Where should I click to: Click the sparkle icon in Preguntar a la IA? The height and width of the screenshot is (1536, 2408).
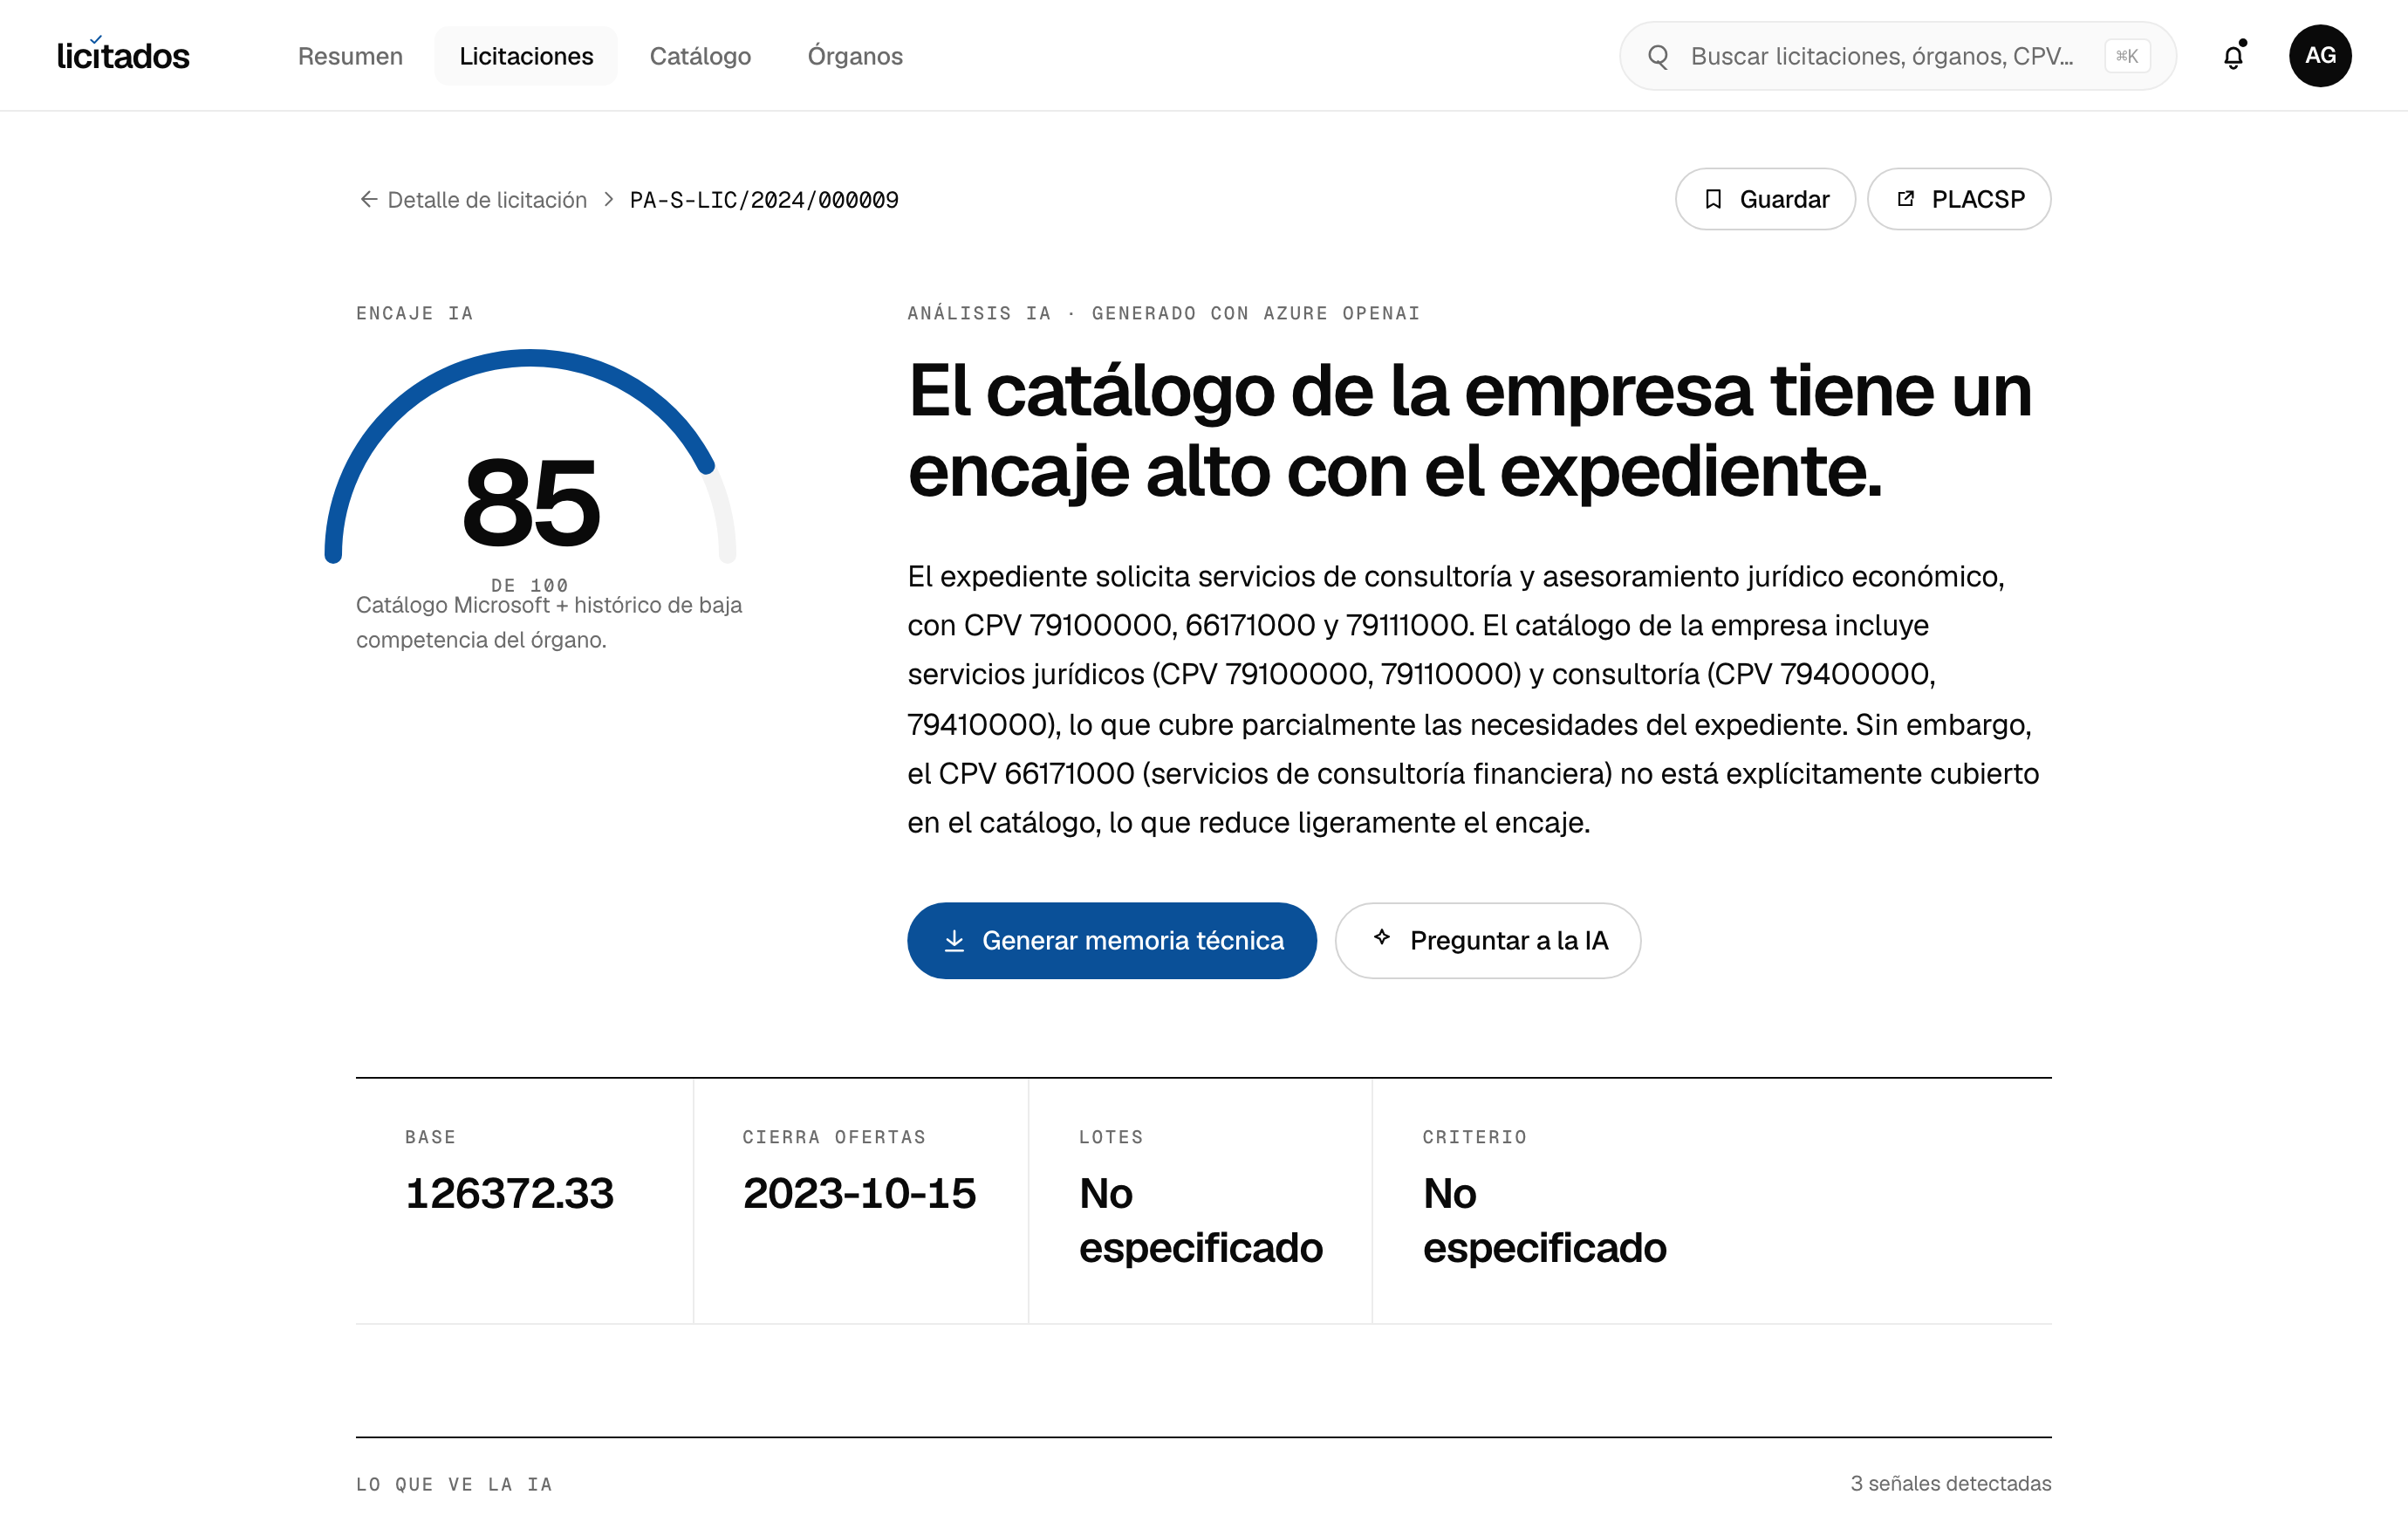click(x=1382, y=937)
